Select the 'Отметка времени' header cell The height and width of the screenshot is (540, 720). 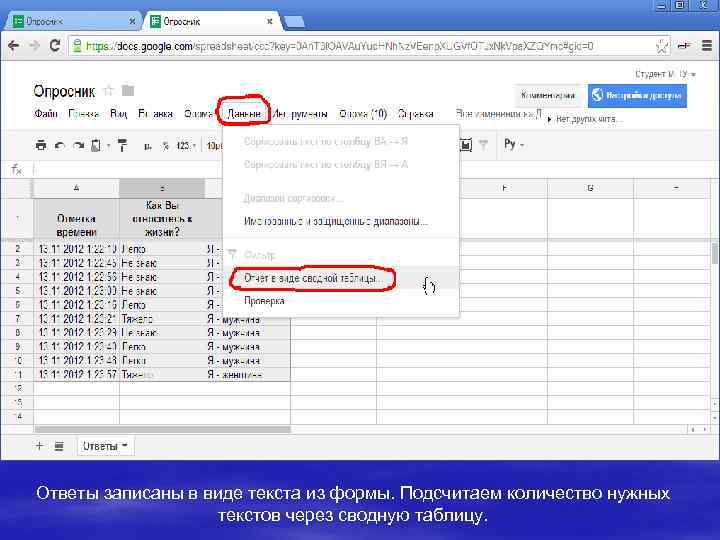(76, 219)
